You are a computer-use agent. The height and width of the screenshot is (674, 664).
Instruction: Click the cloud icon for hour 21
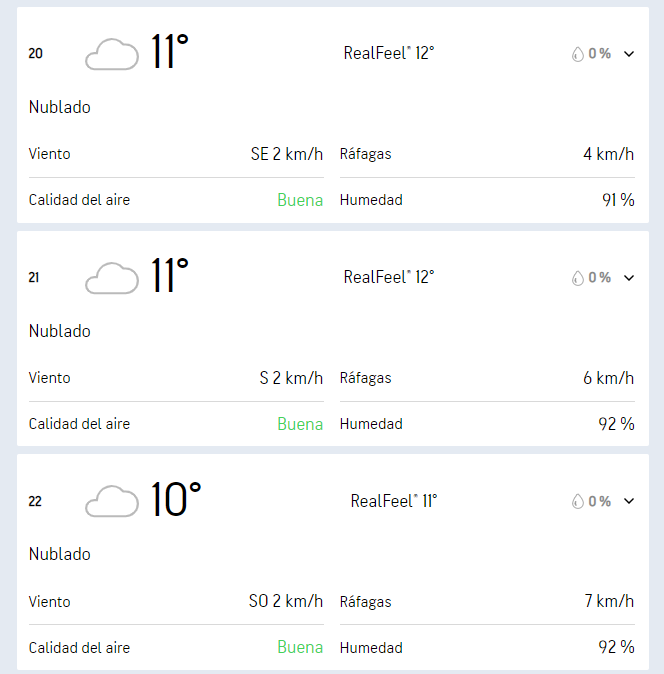pos(112,278)
